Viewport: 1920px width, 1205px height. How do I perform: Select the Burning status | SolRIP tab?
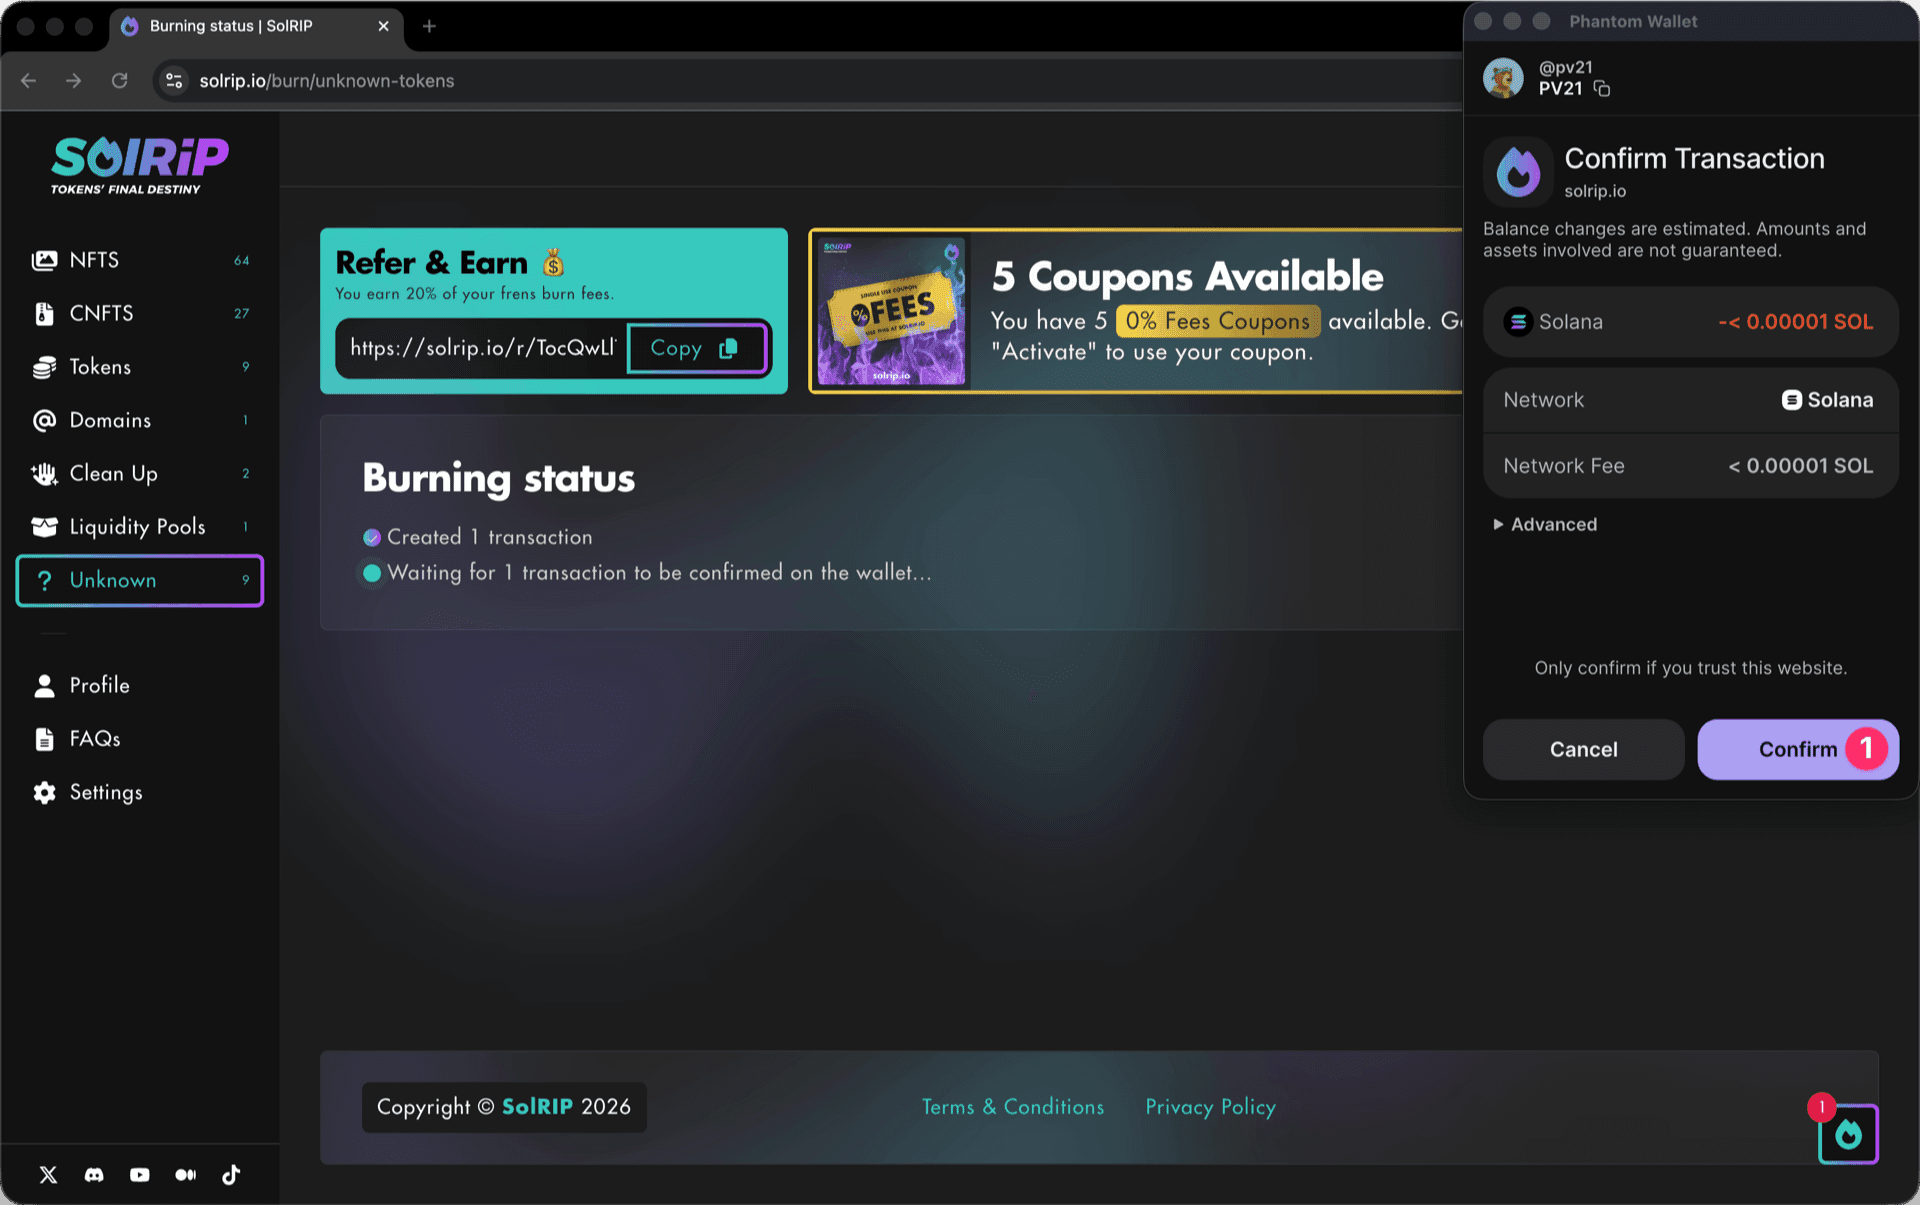click(255, 26)
